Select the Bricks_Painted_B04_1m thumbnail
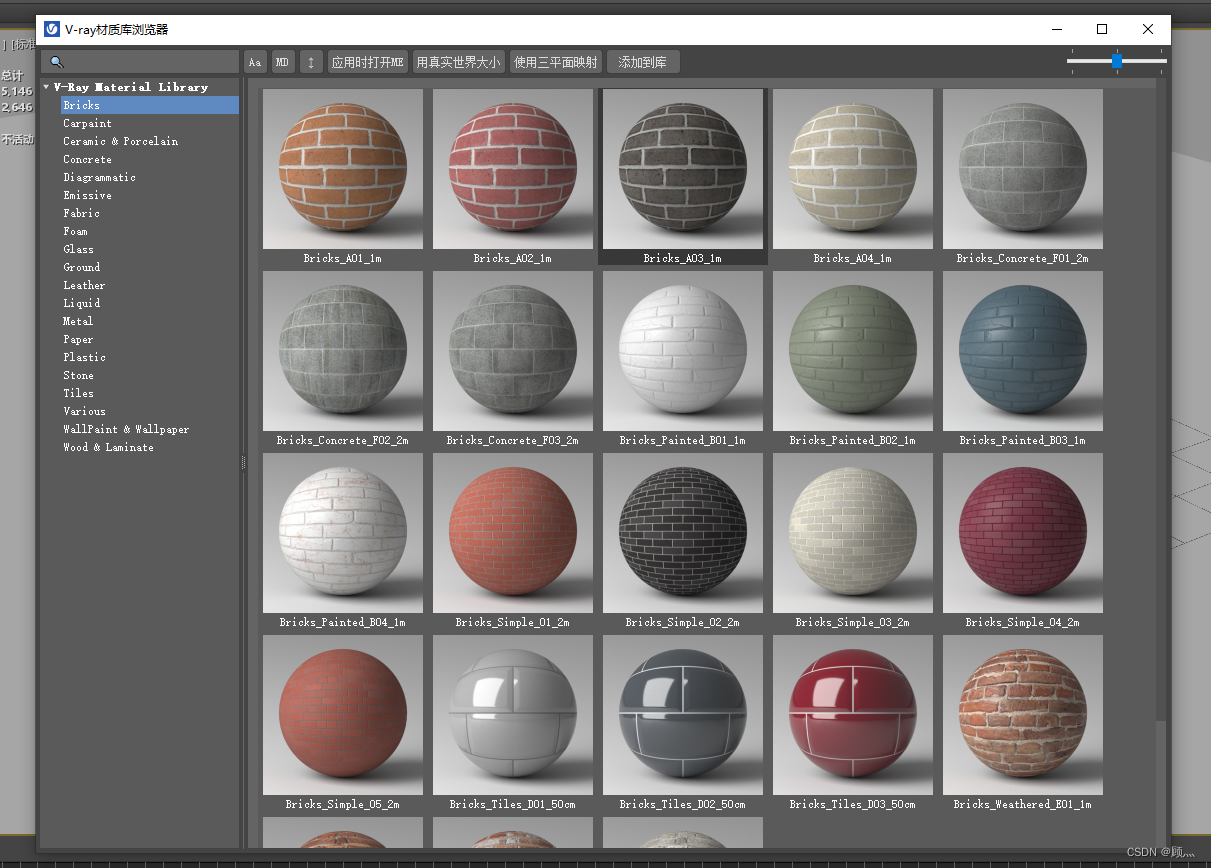This screenshot has width=1211, height=868. (343, 533)
